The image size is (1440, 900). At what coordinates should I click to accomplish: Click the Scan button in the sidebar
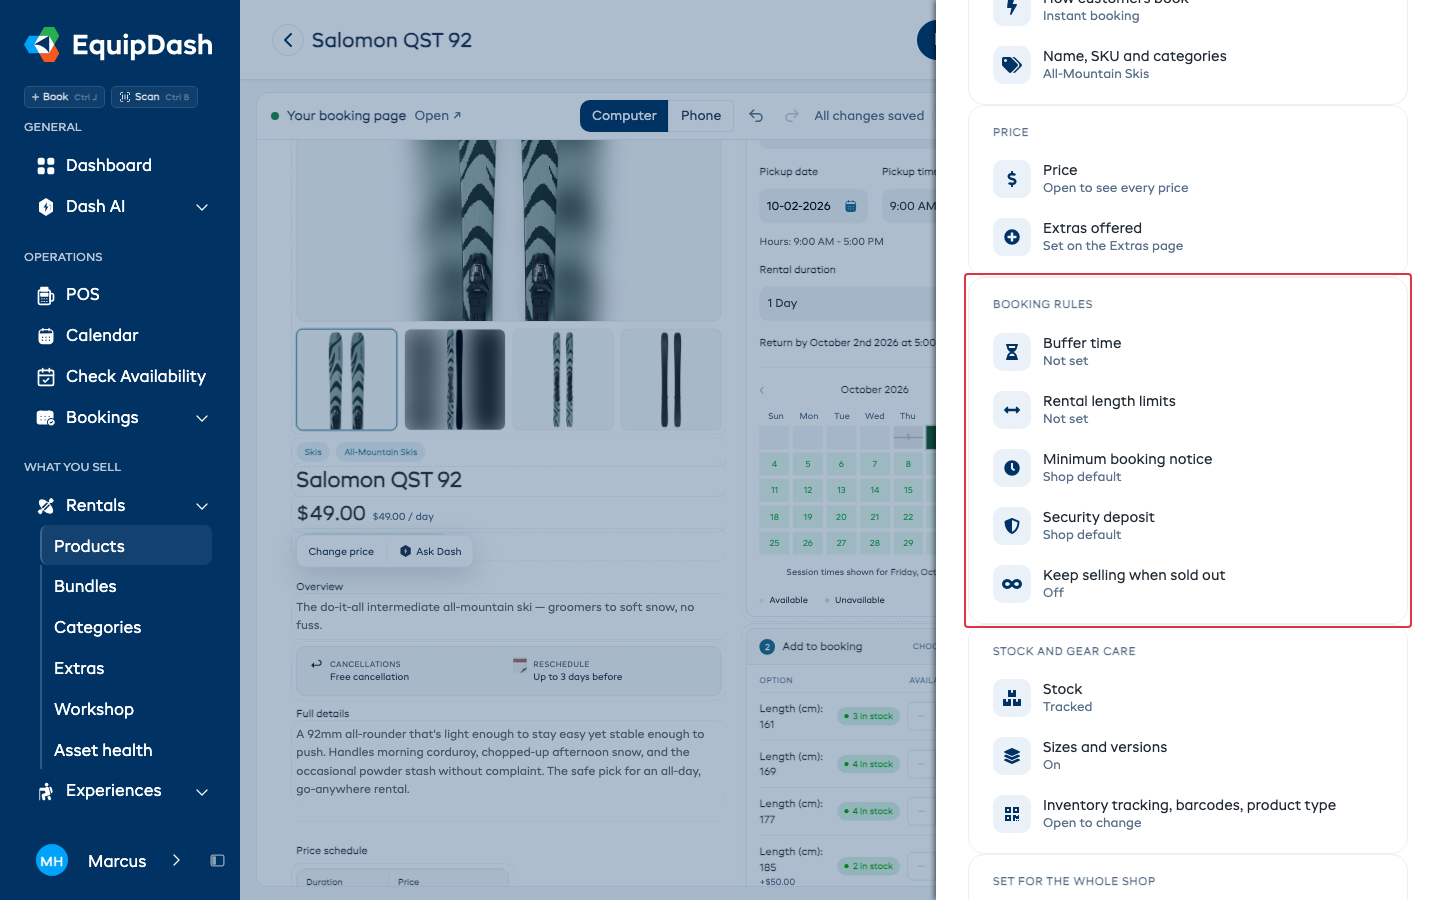[154, 97]
